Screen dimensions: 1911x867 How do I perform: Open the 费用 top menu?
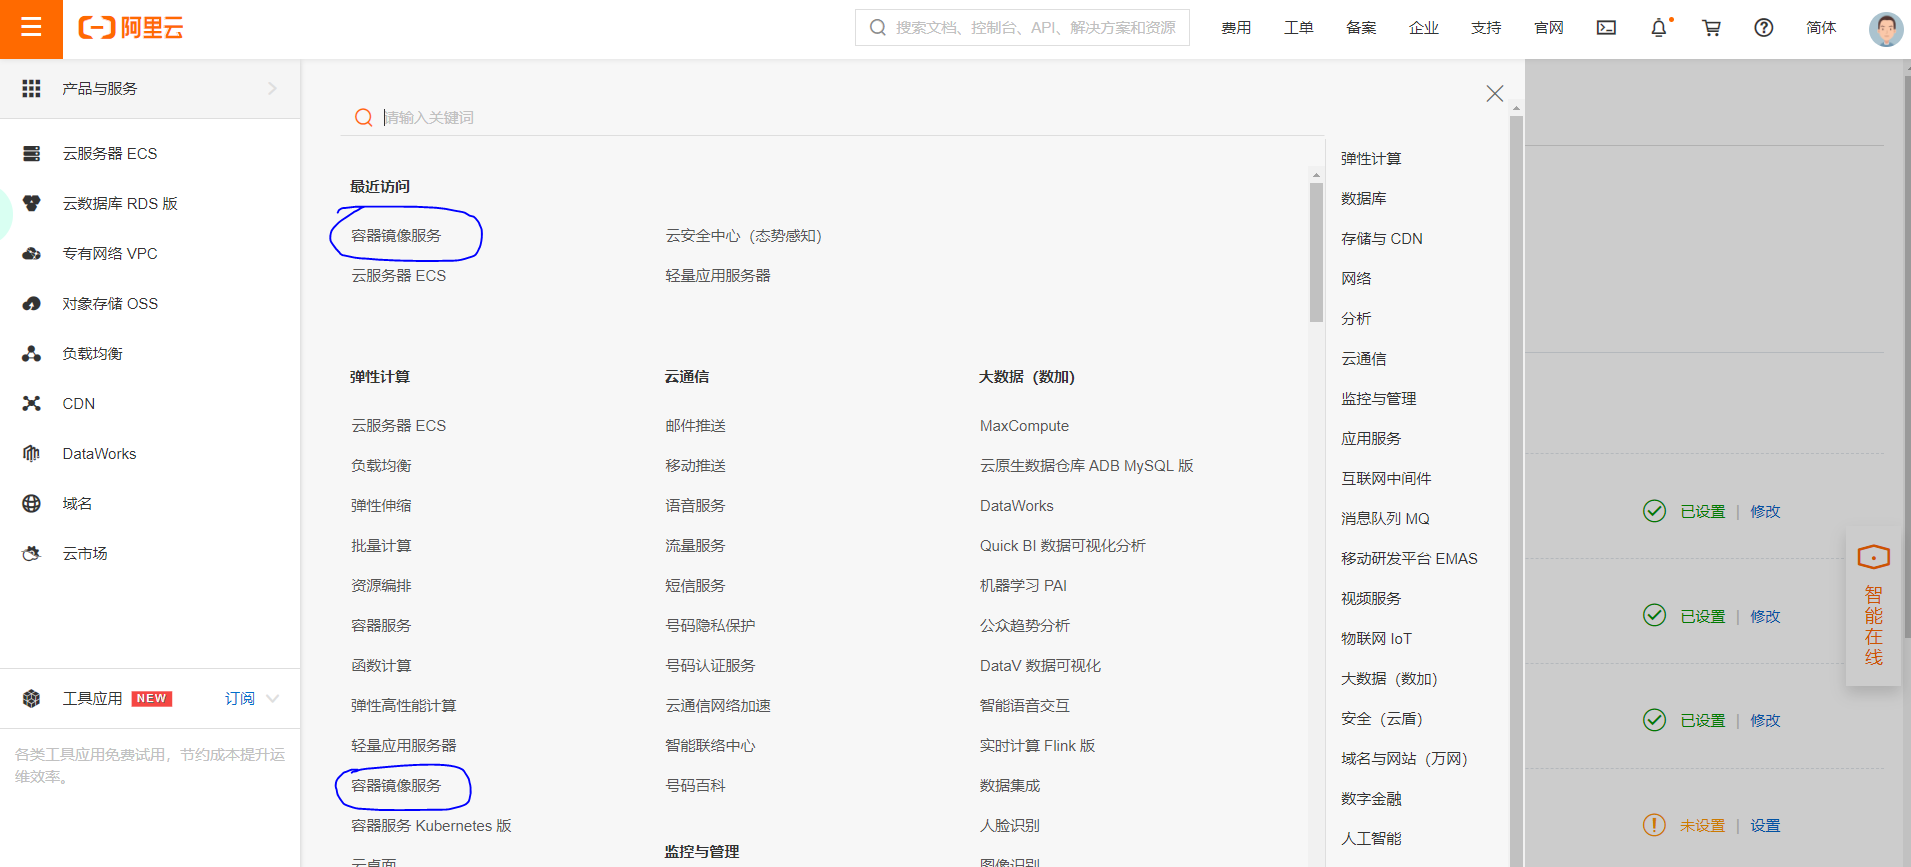[x=1236, y=28]
